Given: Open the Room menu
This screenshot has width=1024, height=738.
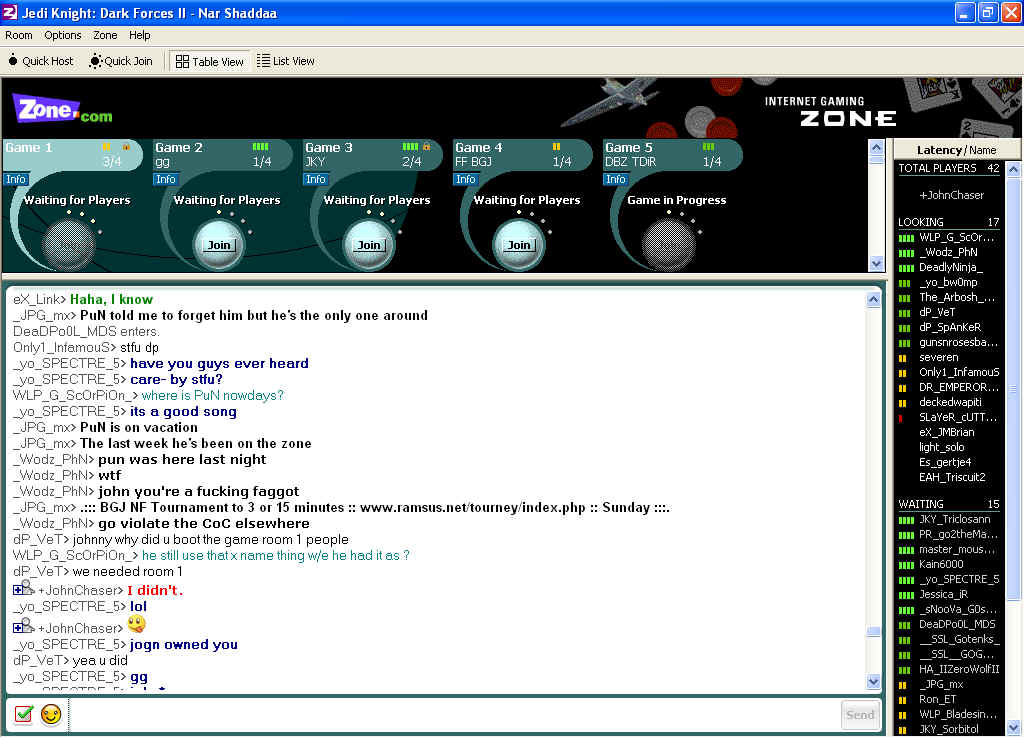Looking at the screenshot, I should pyautogui.click(x=18, y=35).
